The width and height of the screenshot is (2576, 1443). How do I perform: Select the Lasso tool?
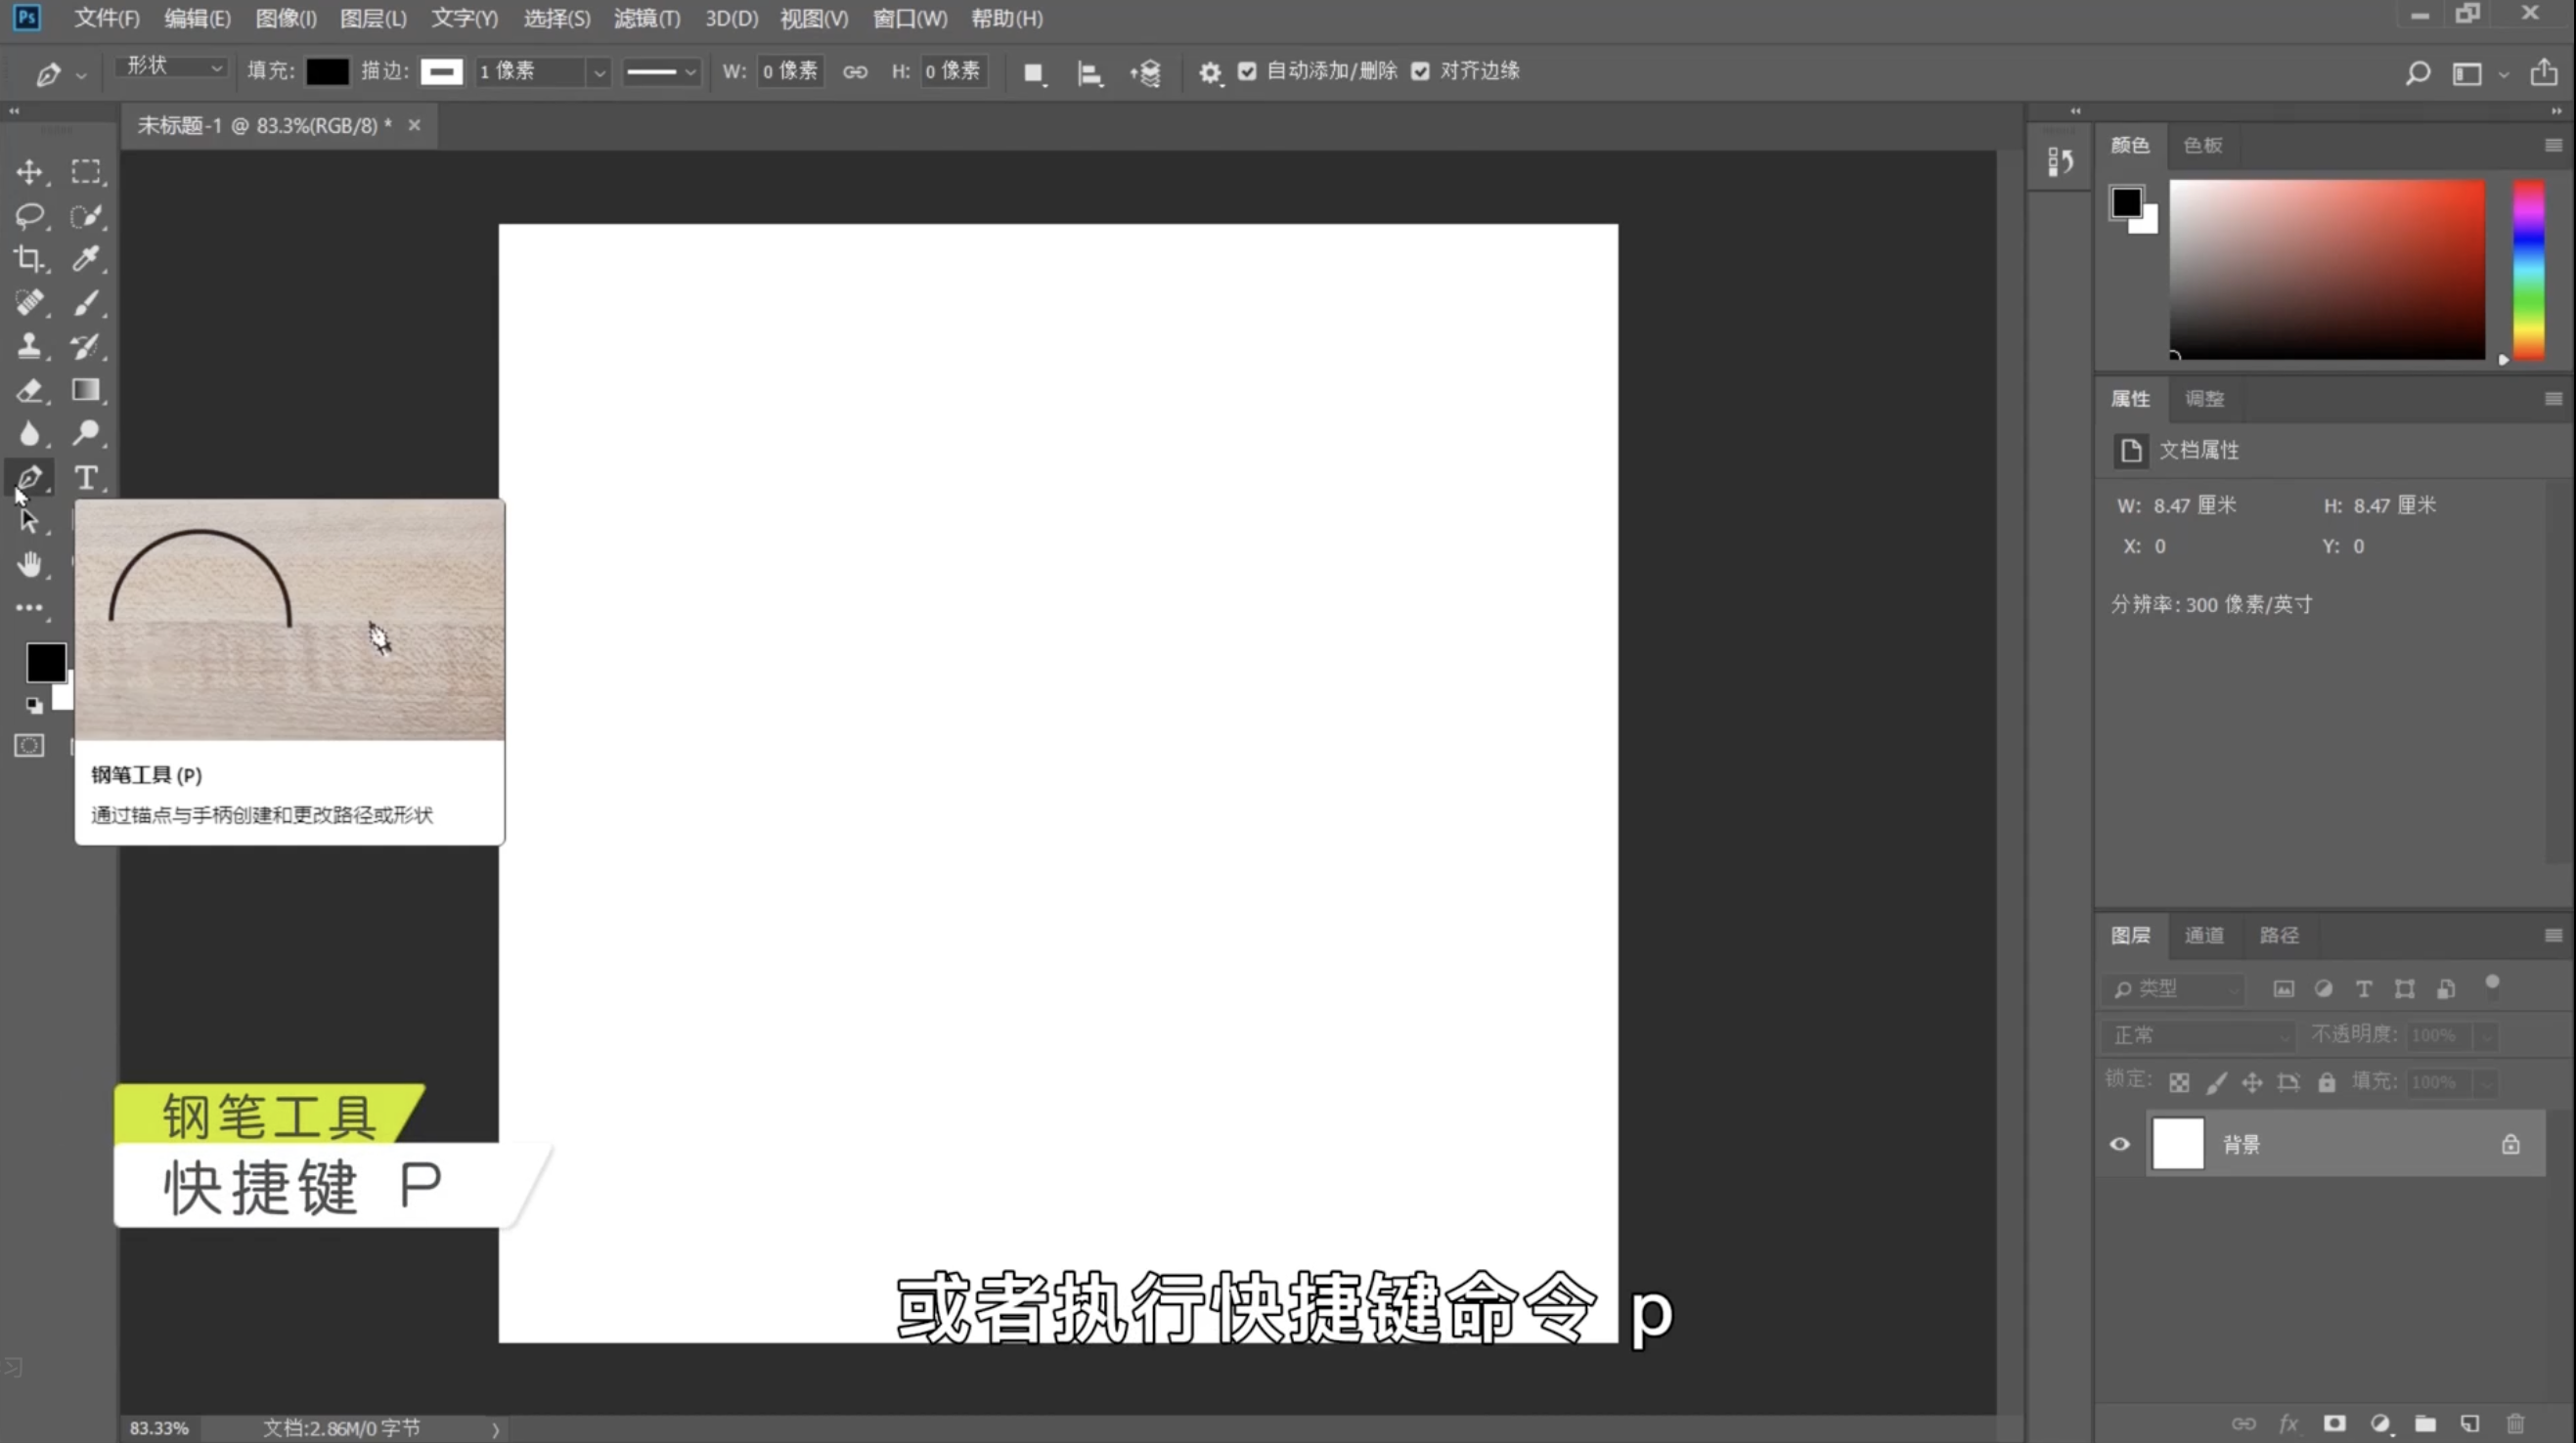coord(29,216)
